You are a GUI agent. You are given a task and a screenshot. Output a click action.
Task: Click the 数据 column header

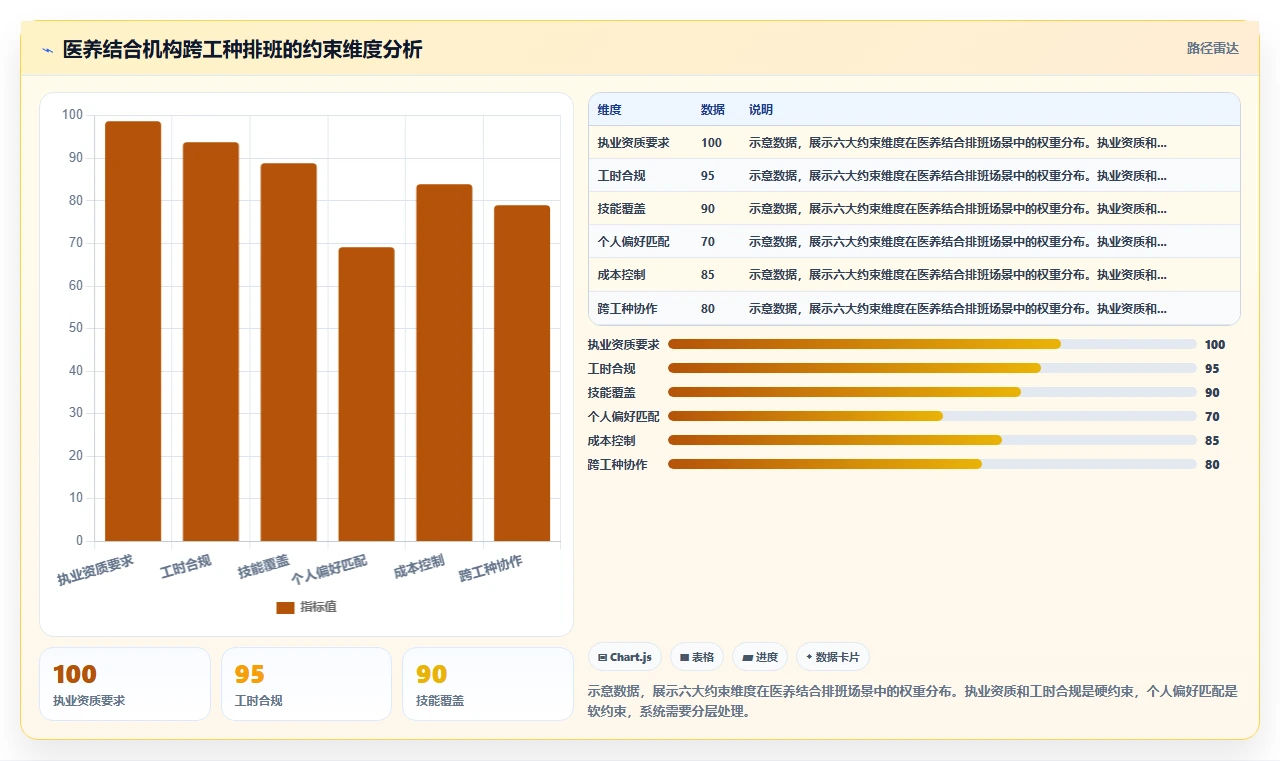coord(713,110)
